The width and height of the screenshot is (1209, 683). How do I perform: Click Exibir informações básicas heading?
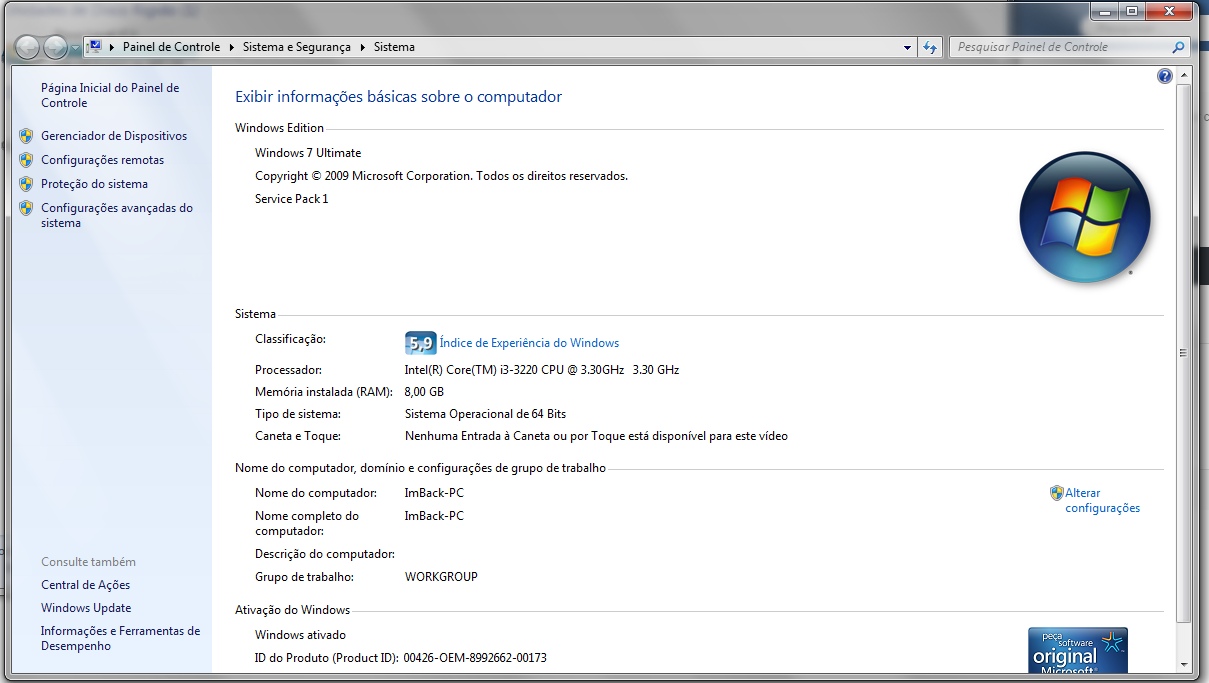398,97
